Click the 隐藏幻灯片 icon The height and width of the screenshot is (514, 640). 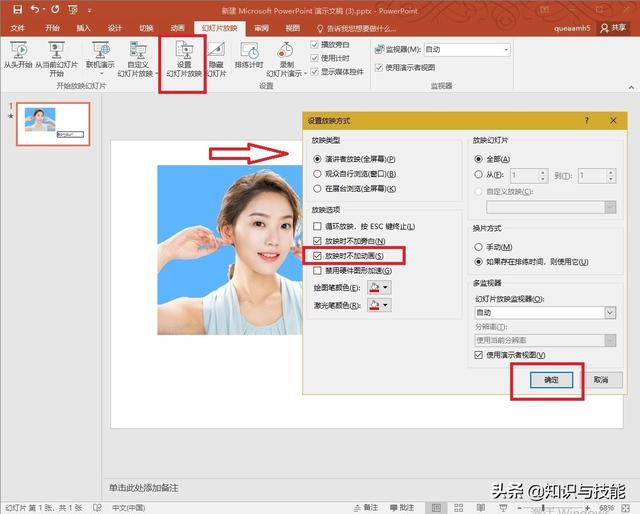[x=215, y=50]
